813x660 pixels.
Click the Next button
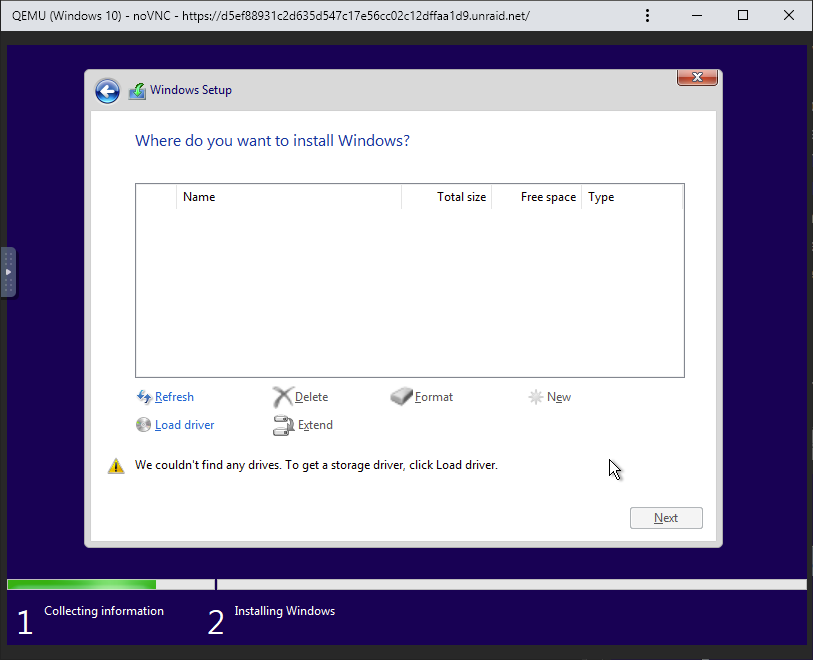[x=666, y=518]
